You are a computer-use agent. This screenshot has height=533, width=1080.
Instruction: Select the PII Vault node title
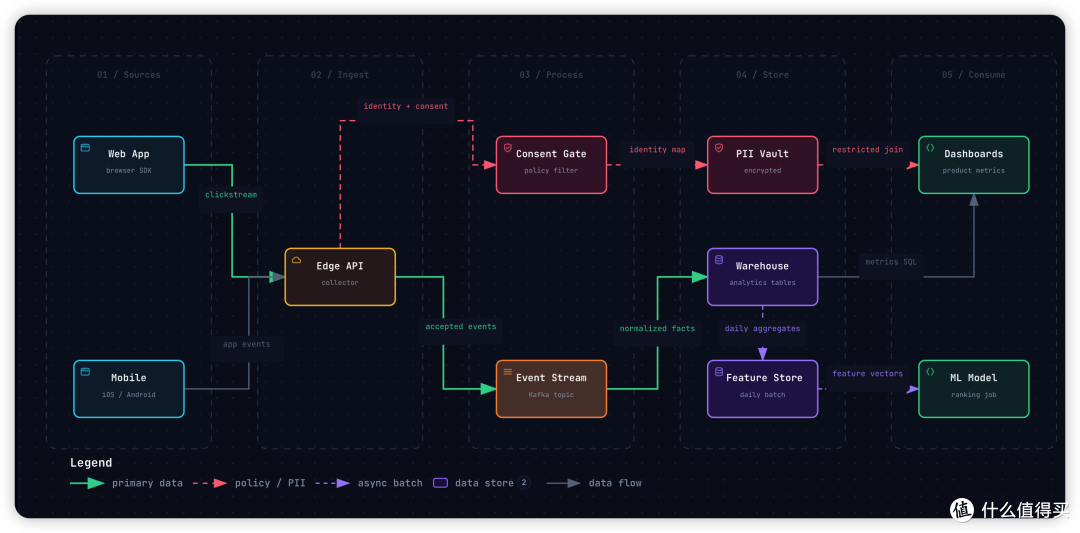tap(762, 154)
